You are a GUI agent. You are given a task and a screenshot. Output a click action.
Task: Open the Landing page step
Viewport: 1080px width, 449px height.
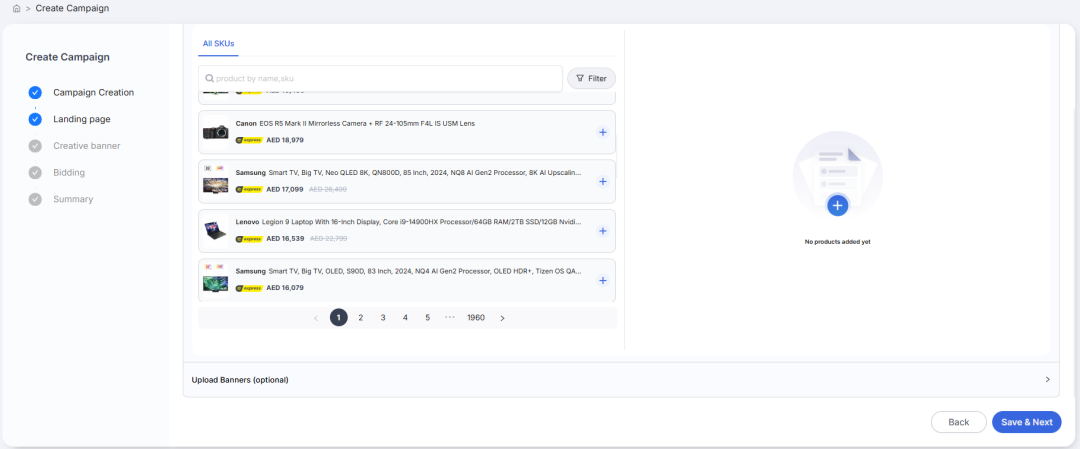click(82, 119)
